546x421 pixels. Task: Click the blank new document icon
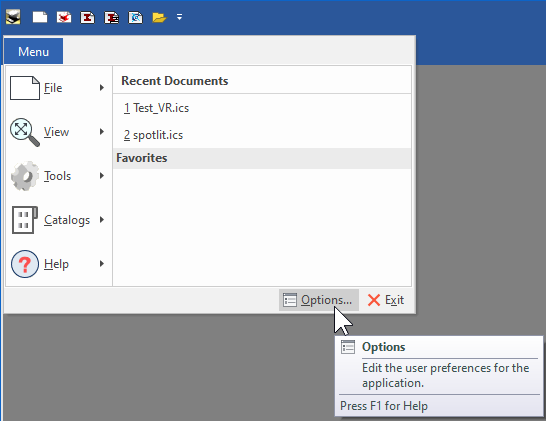coord(40,17)
